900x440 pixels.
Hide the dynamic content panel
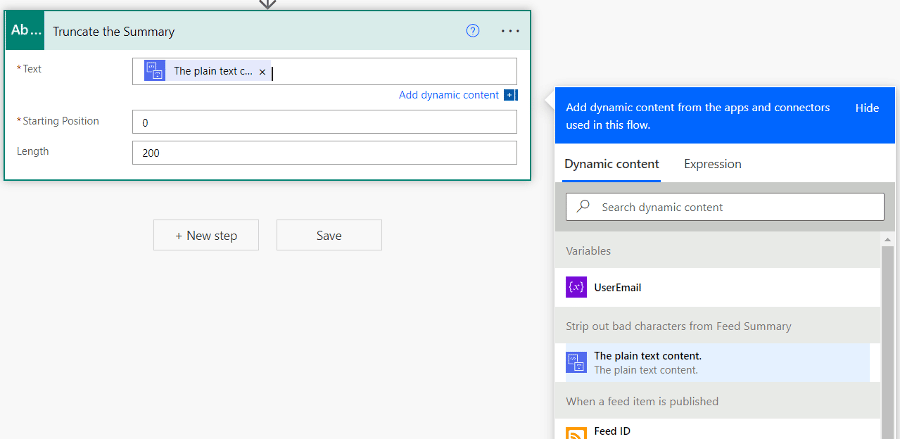[867, 108]
